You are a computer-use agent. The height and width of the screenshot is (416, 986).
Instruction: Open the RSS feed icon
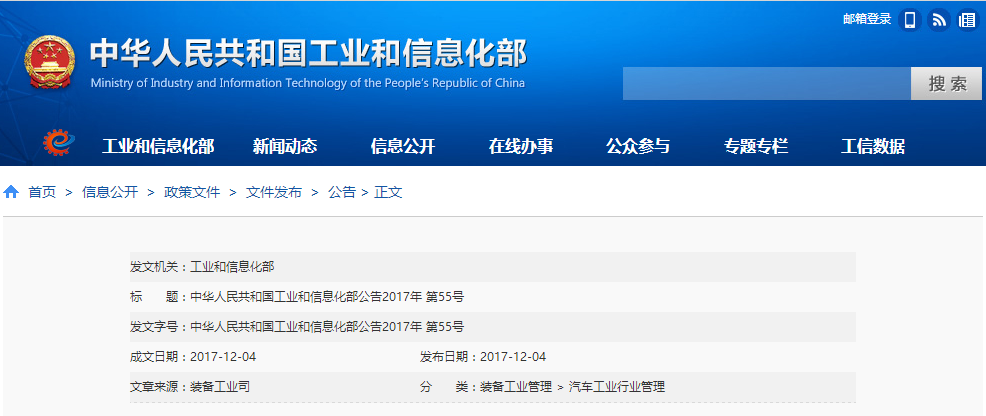938,20
